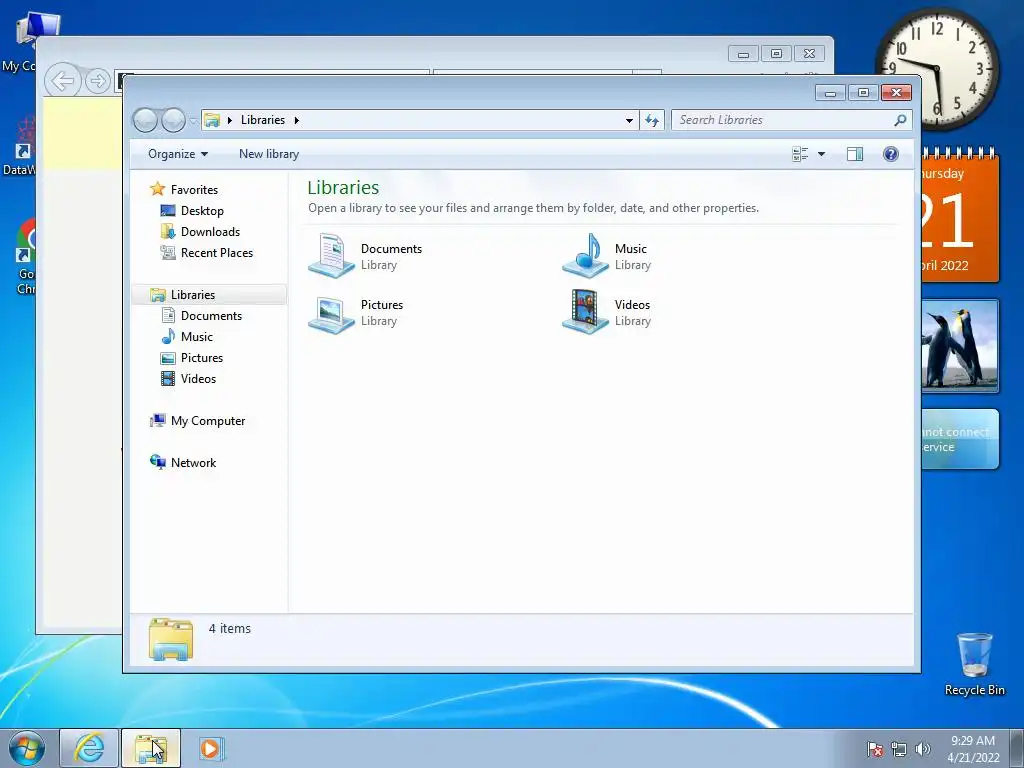The width and height of the screenshot is (1024, 768).
Task: Expand the arrow after Libraries in breadcrumb
Action: (296, 120)
